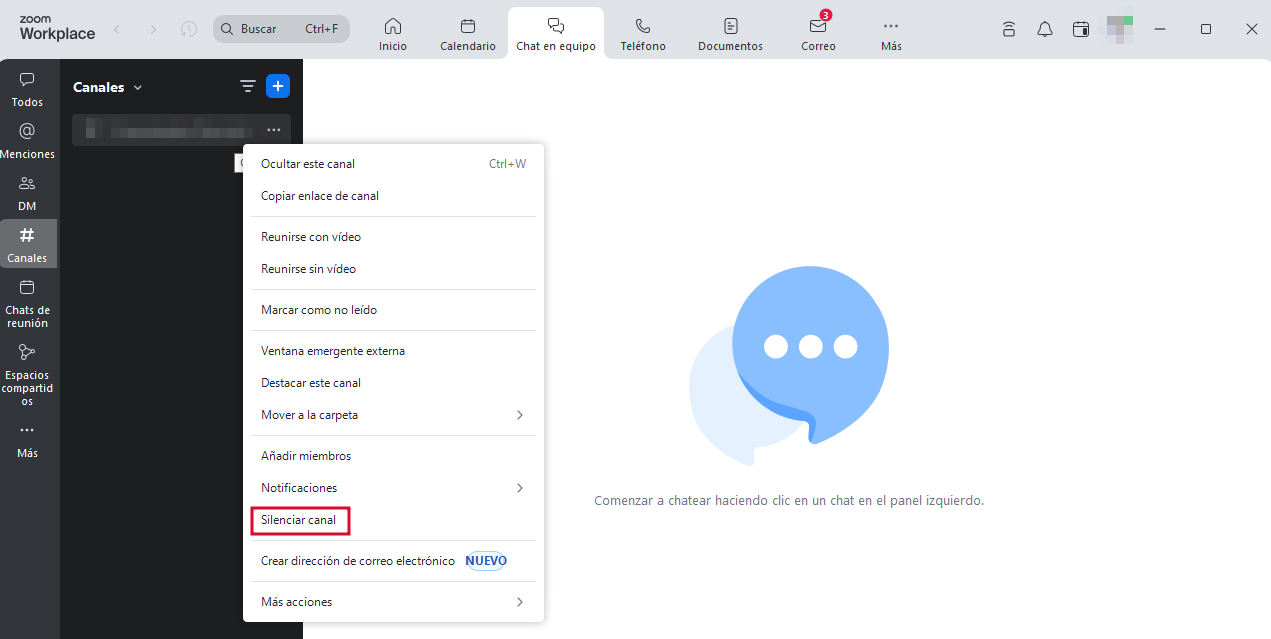Expand the Notificaciones submenu
Viewport: 1271px width, 639px height.
(392, 488)
